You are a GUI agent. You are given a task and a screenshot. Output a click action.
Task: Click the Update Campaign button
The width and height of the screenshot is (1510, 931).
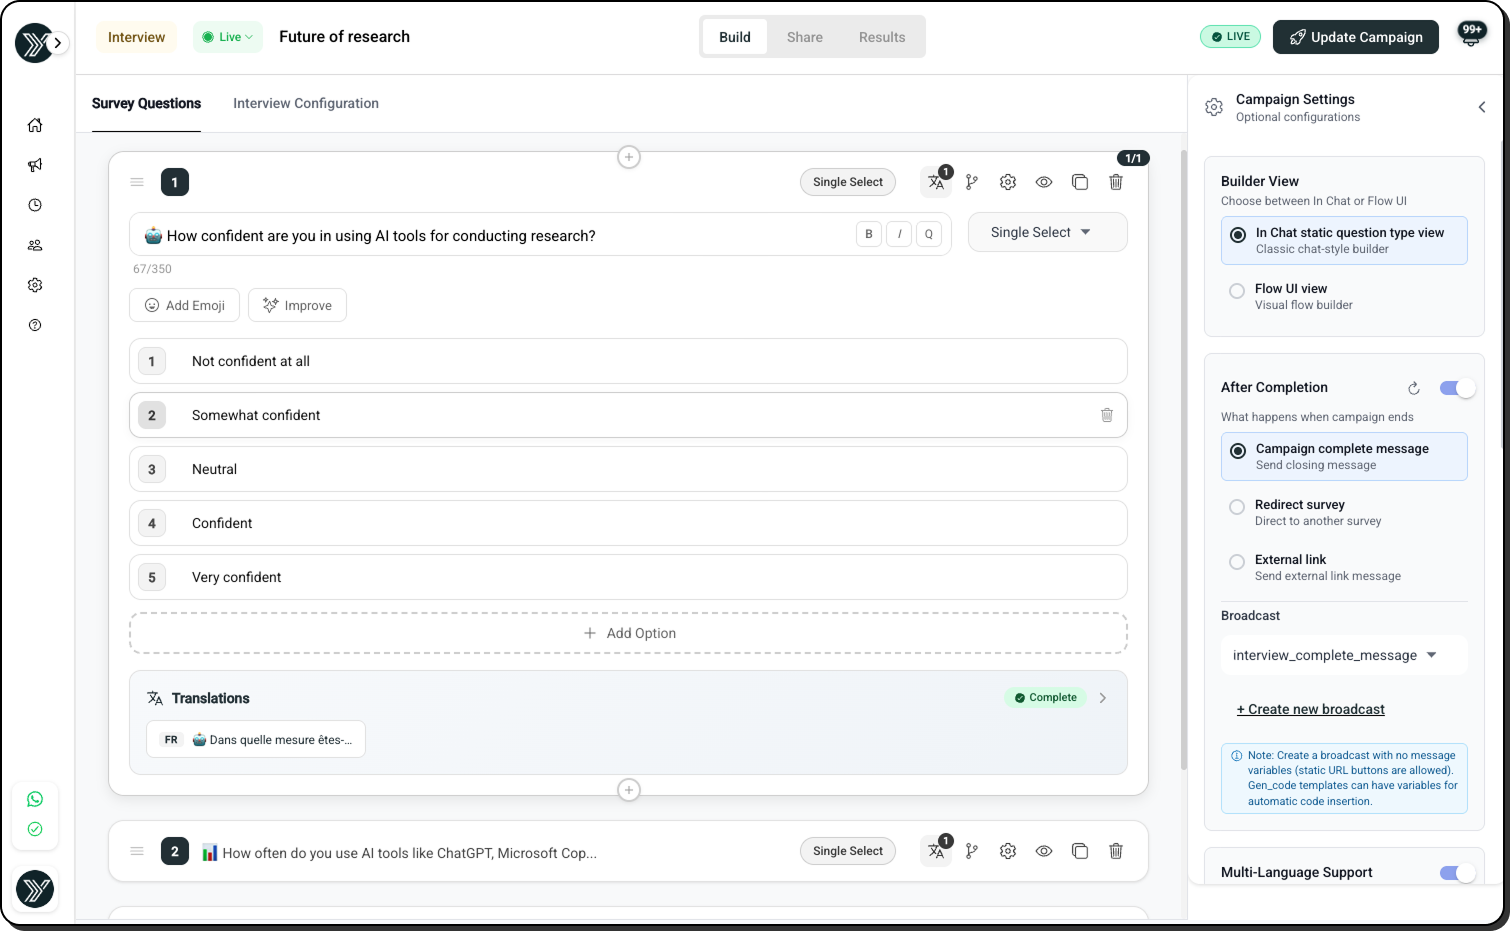[1355, 37]
